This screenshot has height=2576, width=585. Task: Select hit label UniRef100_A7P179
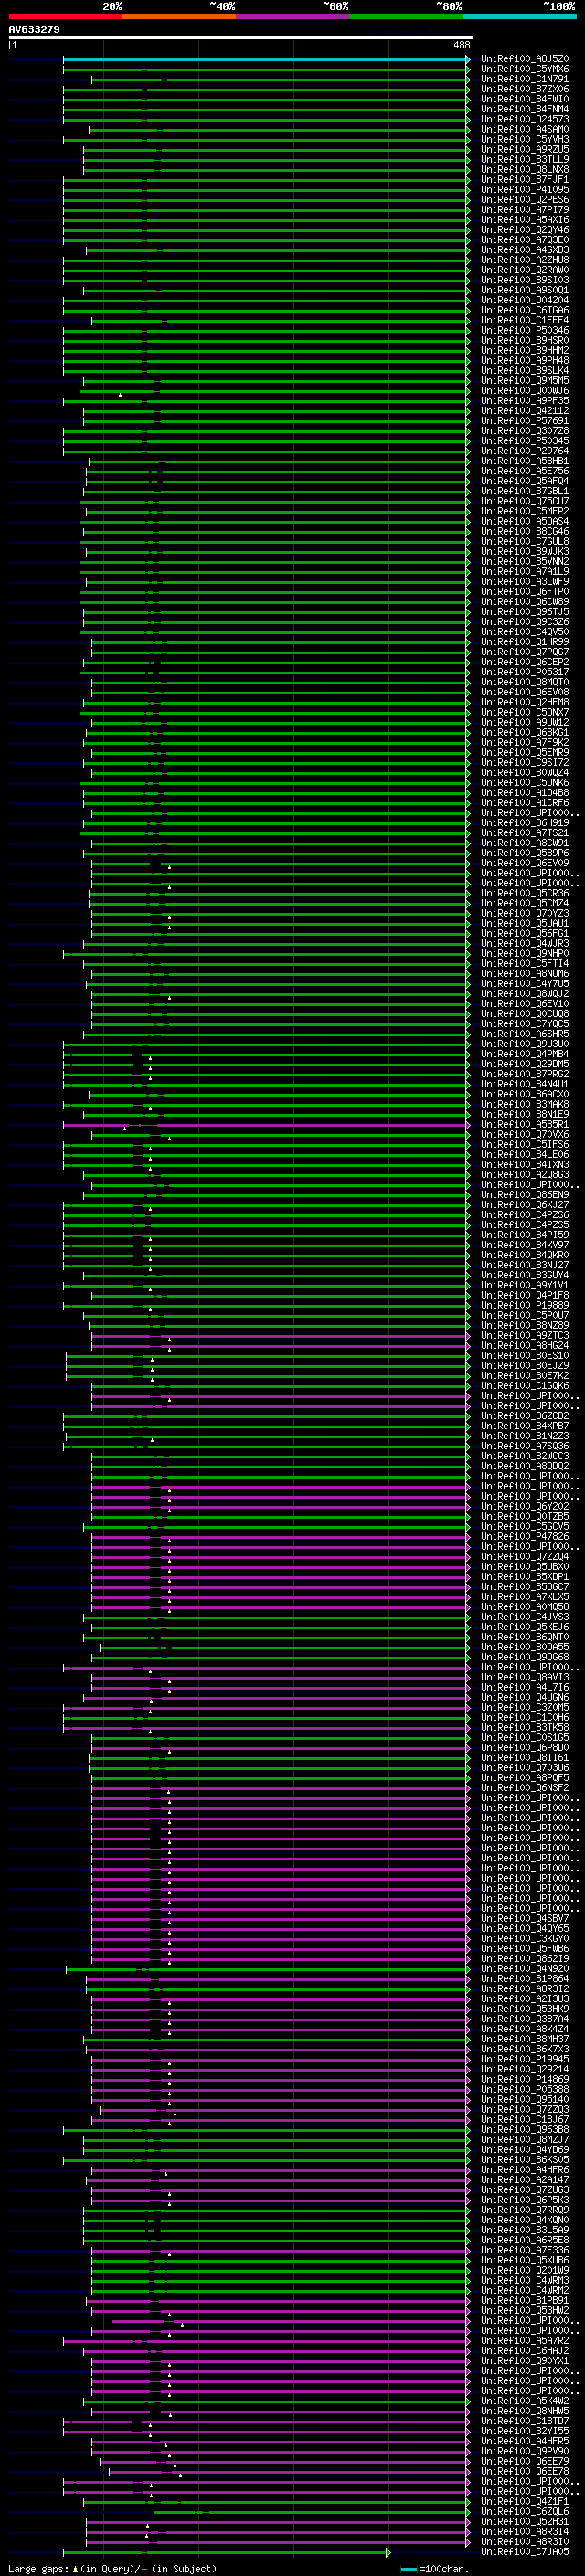point(525,210)
